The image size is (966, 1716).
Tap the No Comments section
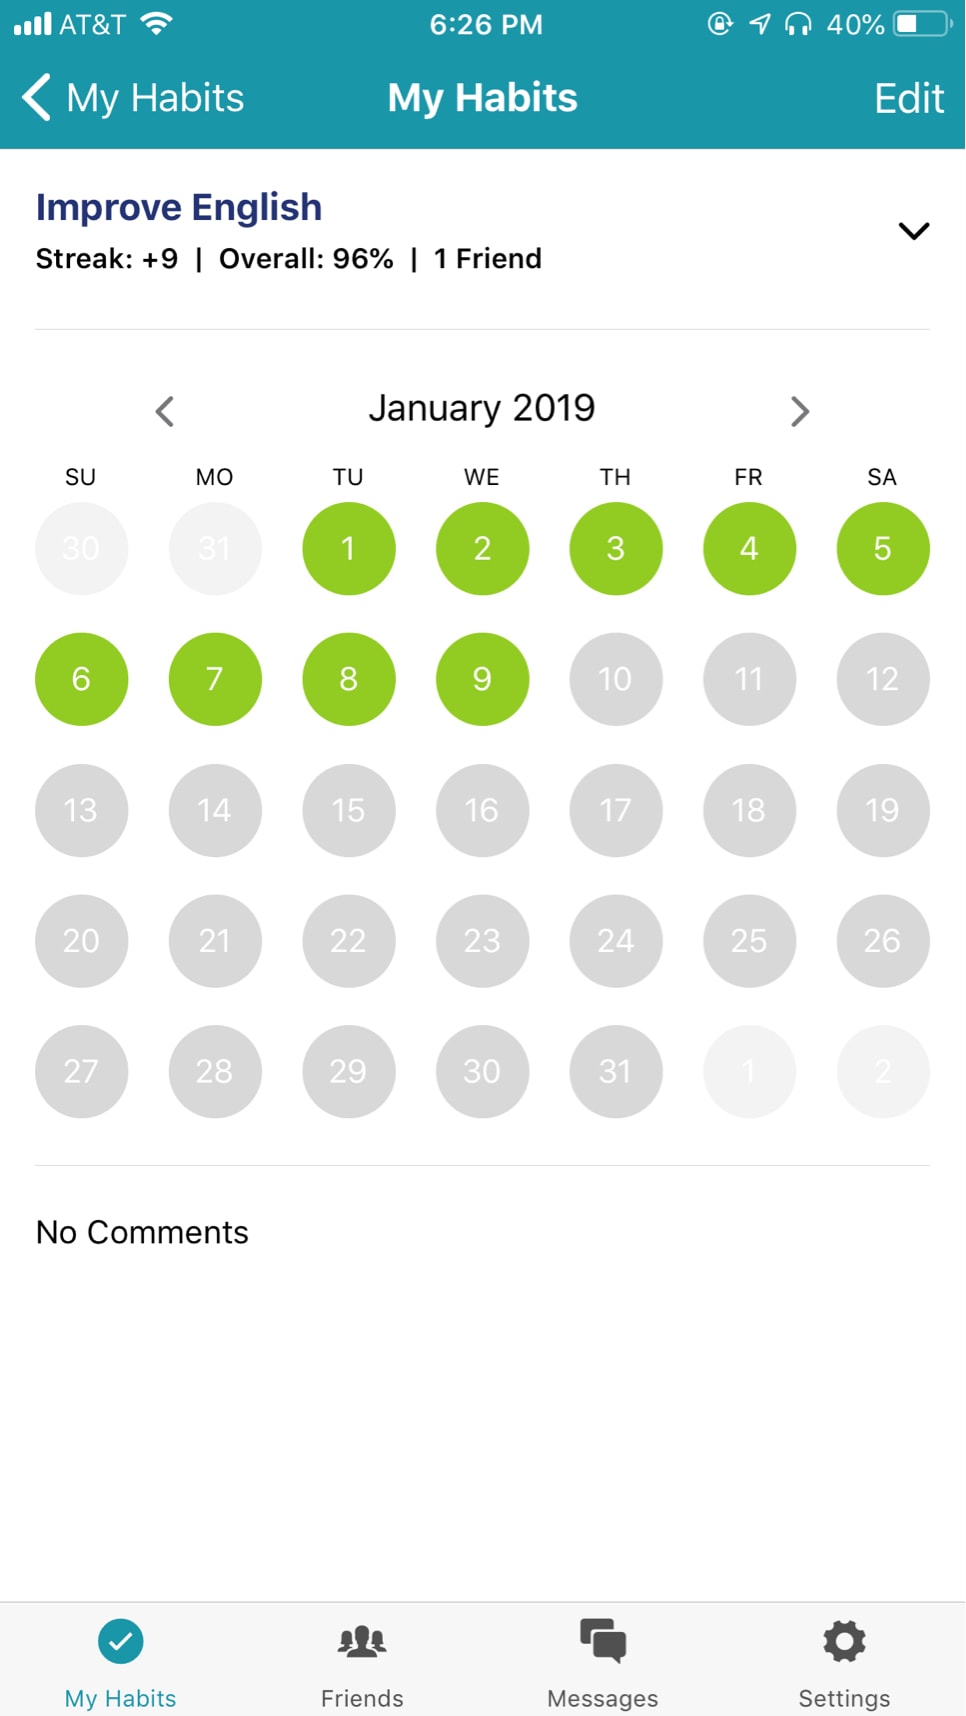click(x=142, y=1232)
